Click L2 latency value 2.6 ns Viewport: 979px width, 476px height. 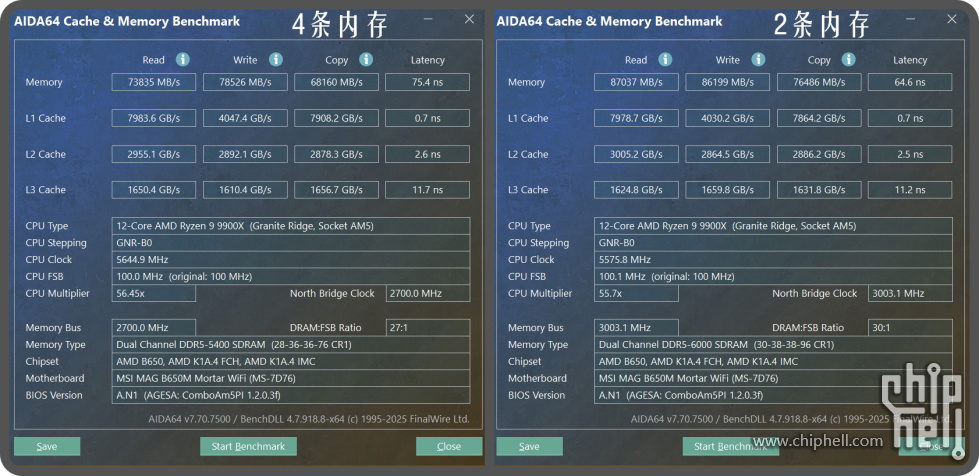tap(428, 154)
